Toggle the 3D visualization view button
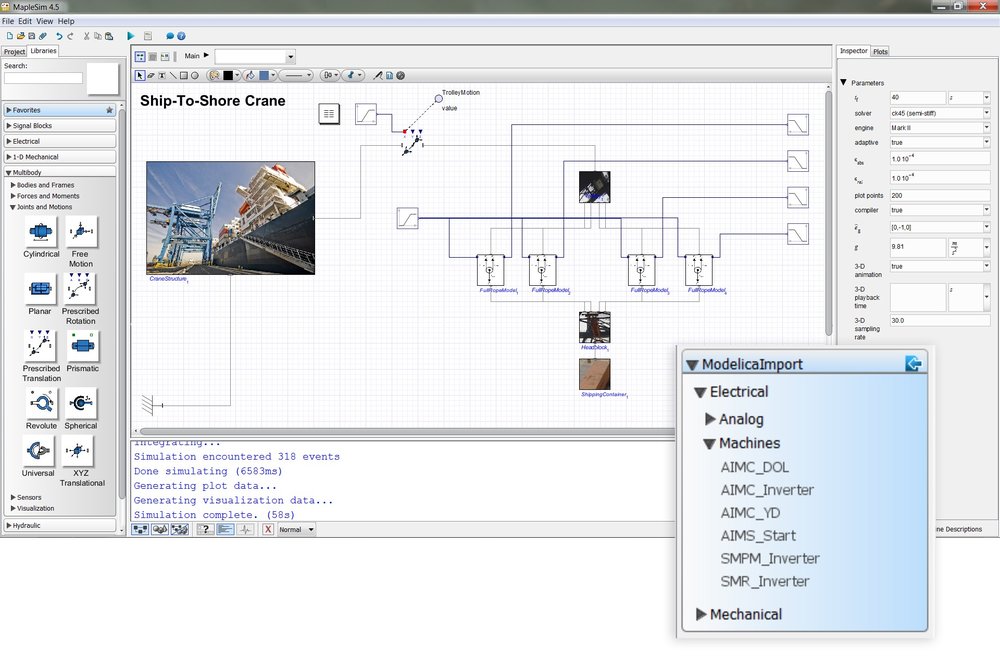This screenshot has width=1000, height=659. [x=160, y=530]
